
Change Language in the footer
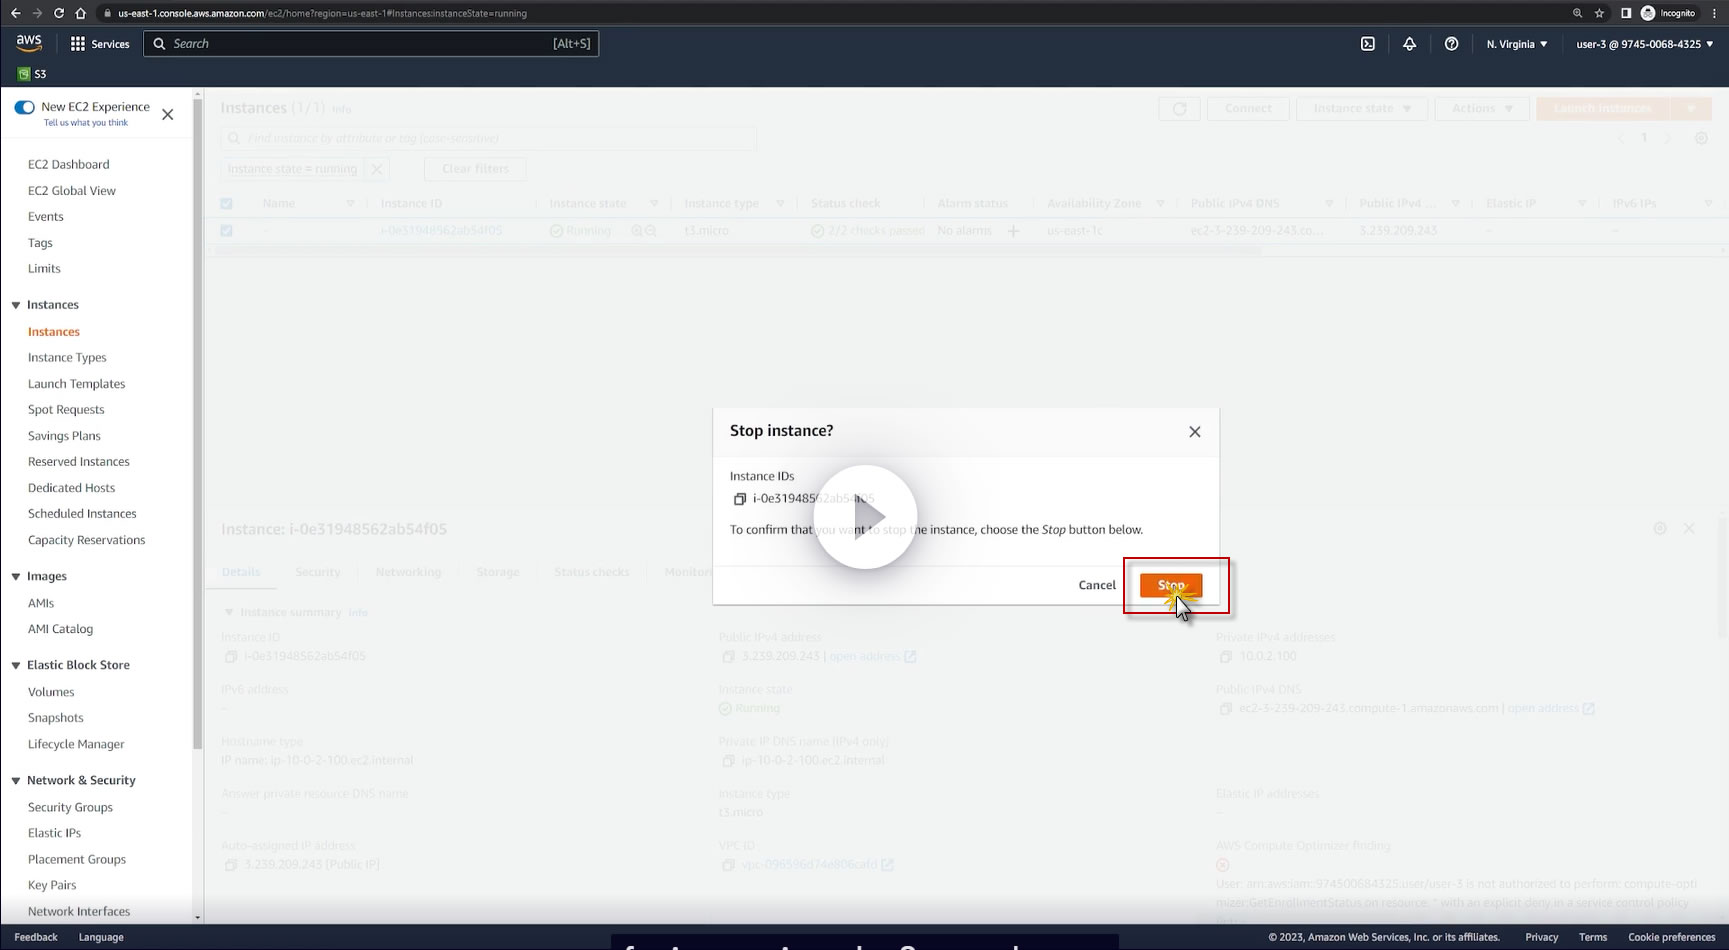pos(101,937)
